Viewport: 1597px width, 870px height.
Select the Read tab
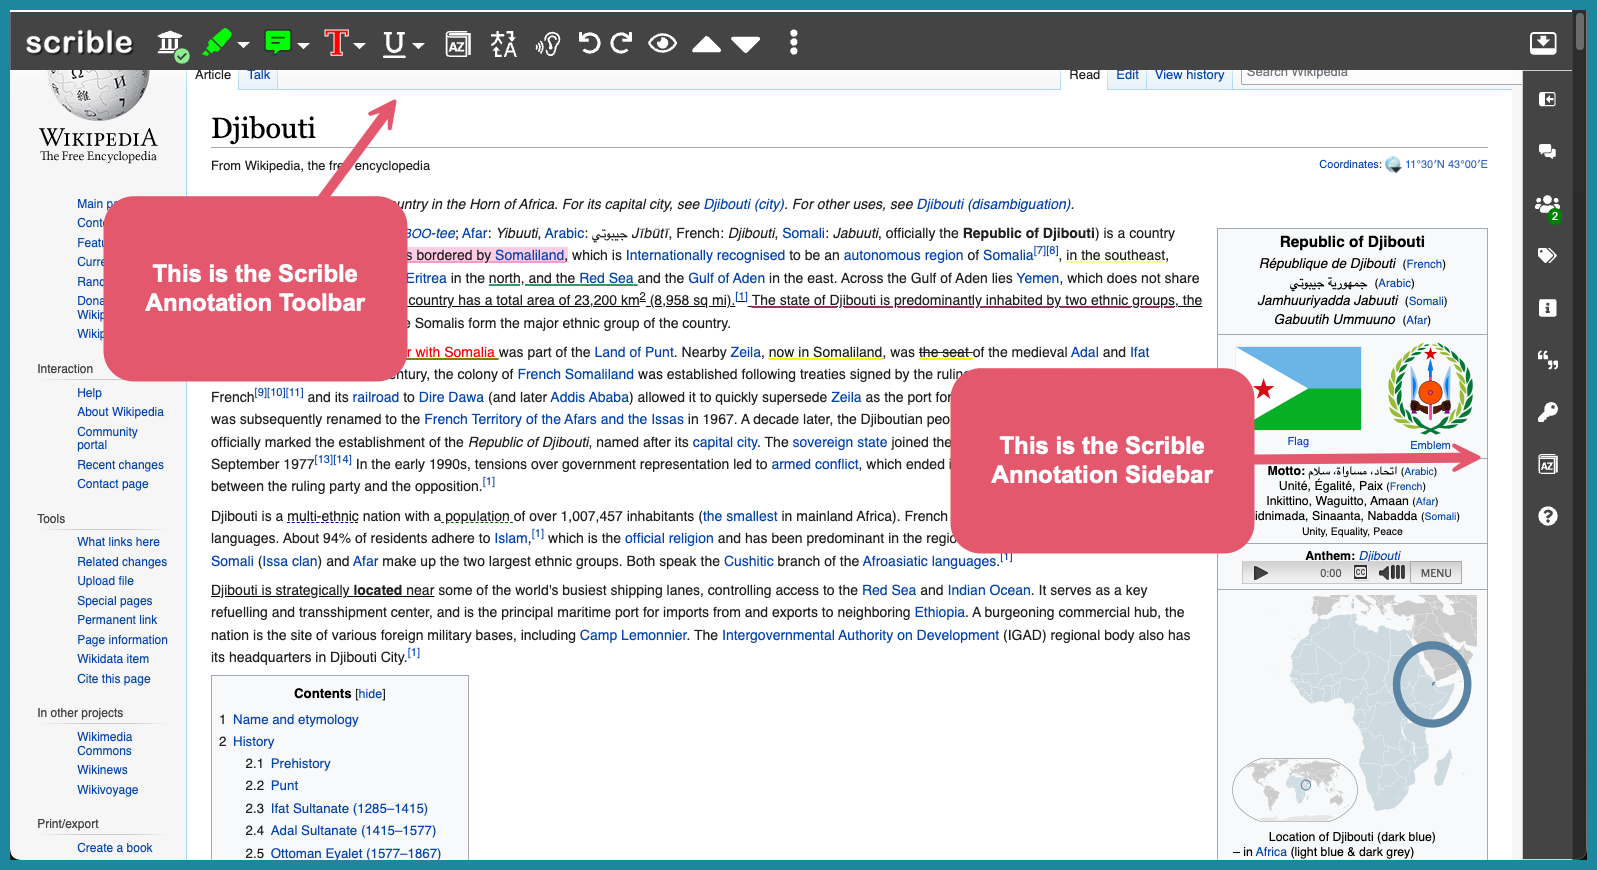(1084, 75)
